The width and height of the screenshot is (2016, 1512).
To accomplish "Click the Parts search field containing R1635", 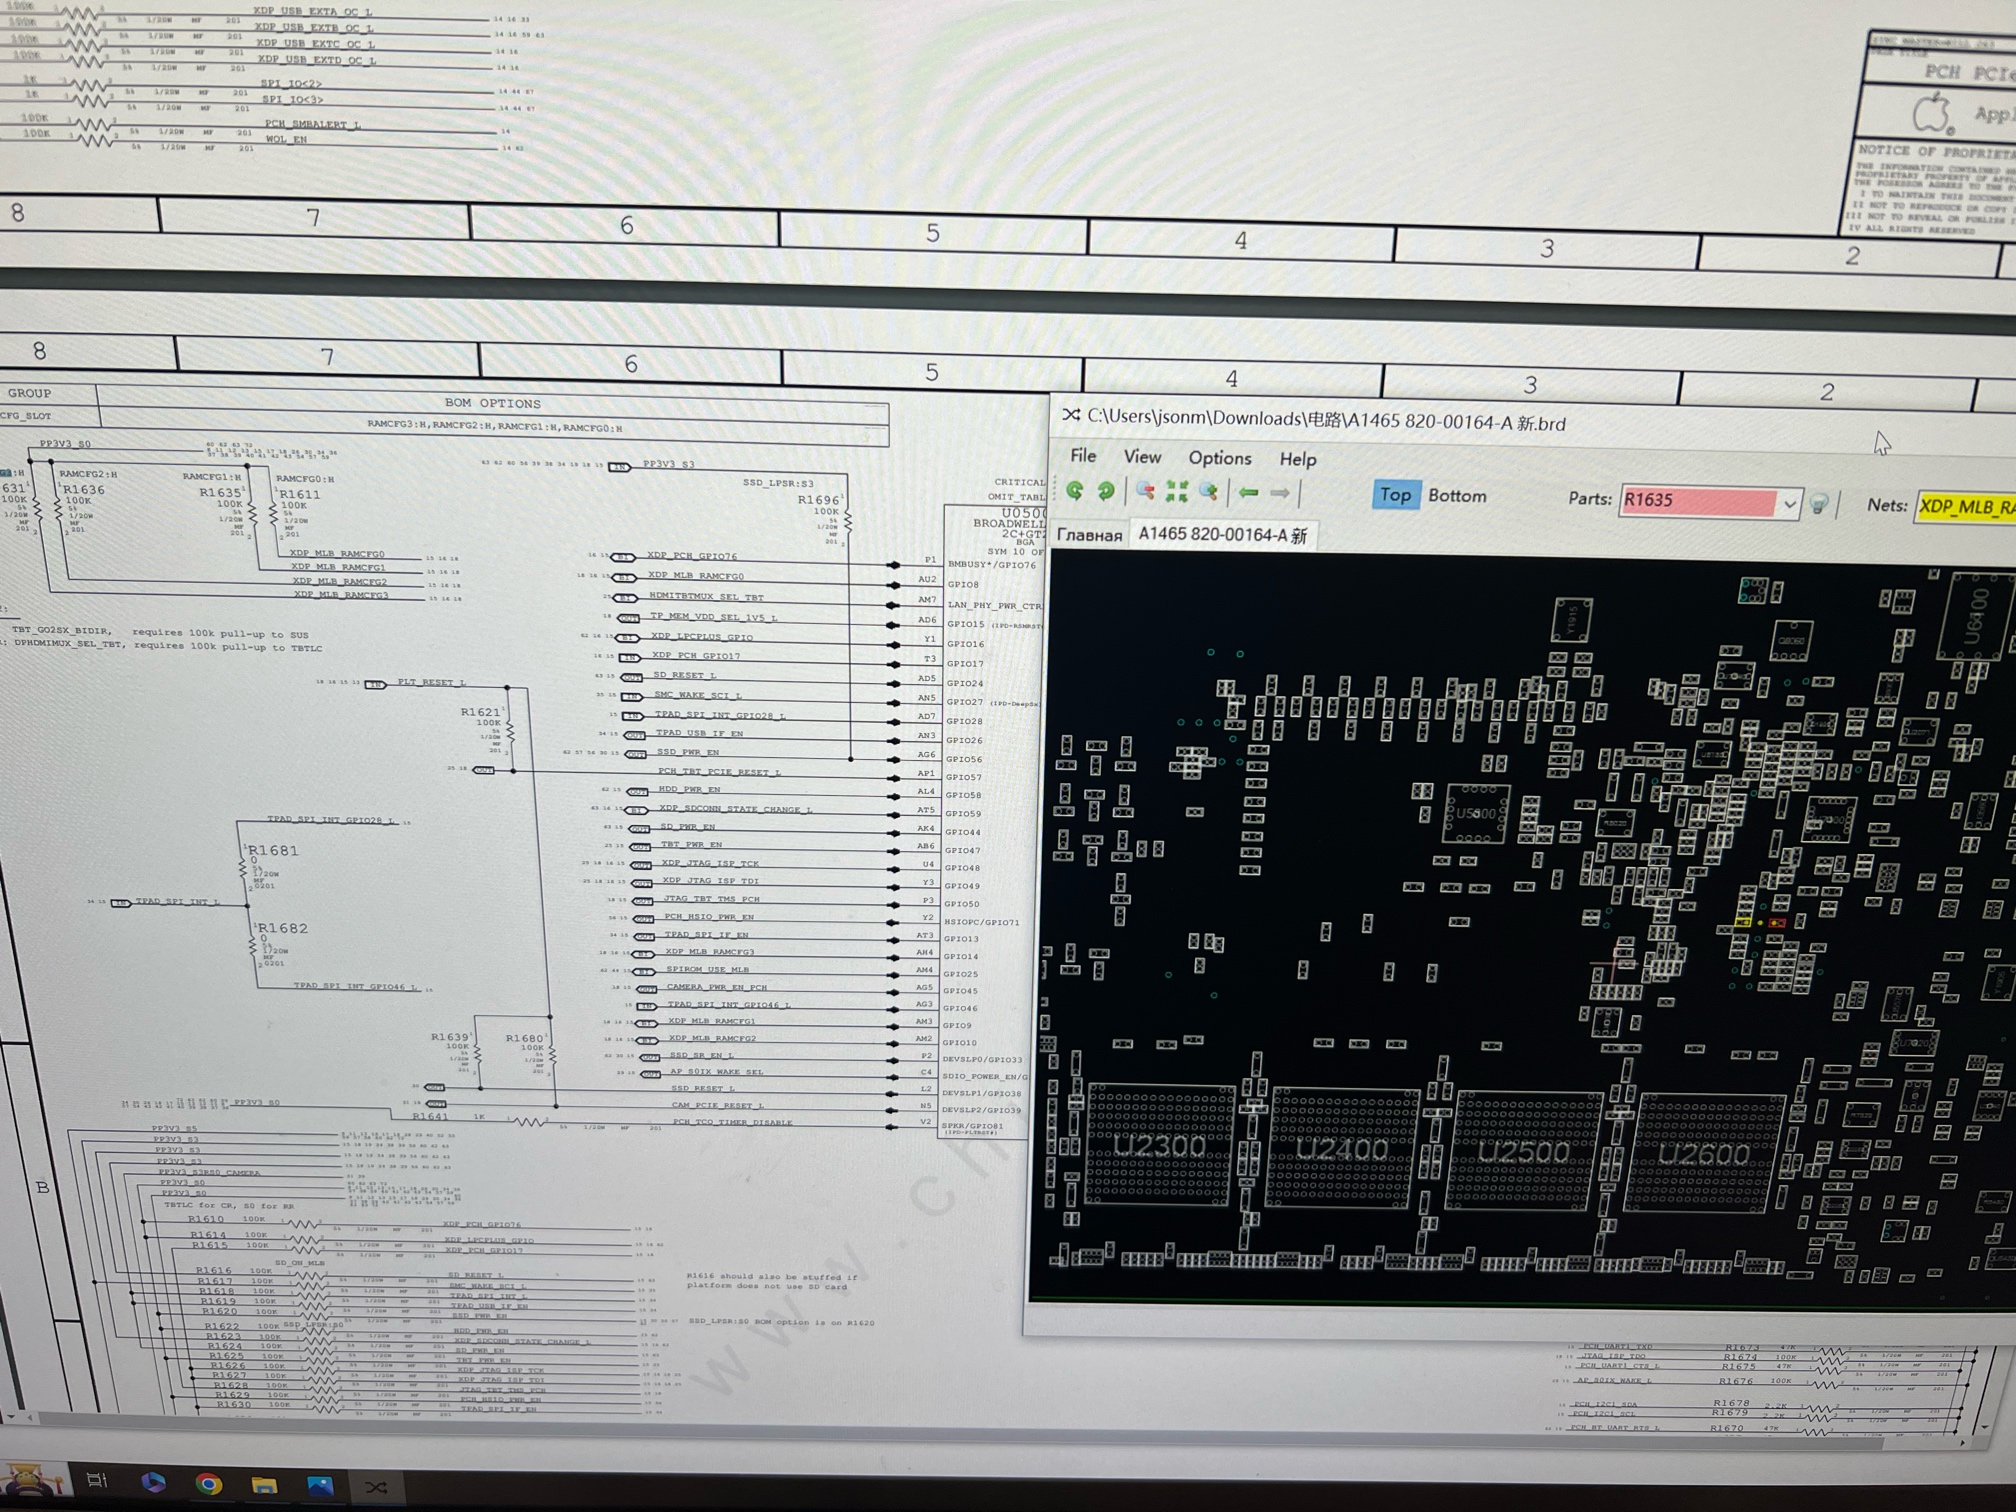I will (x=1698, y=501).
